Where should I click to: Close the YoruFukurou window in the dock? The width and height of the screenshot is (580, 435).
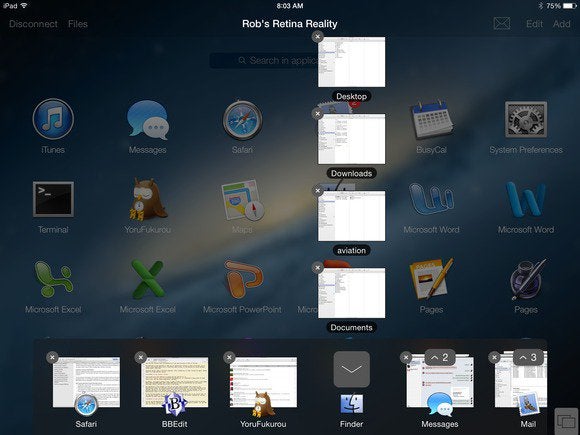tap(229, 357)
